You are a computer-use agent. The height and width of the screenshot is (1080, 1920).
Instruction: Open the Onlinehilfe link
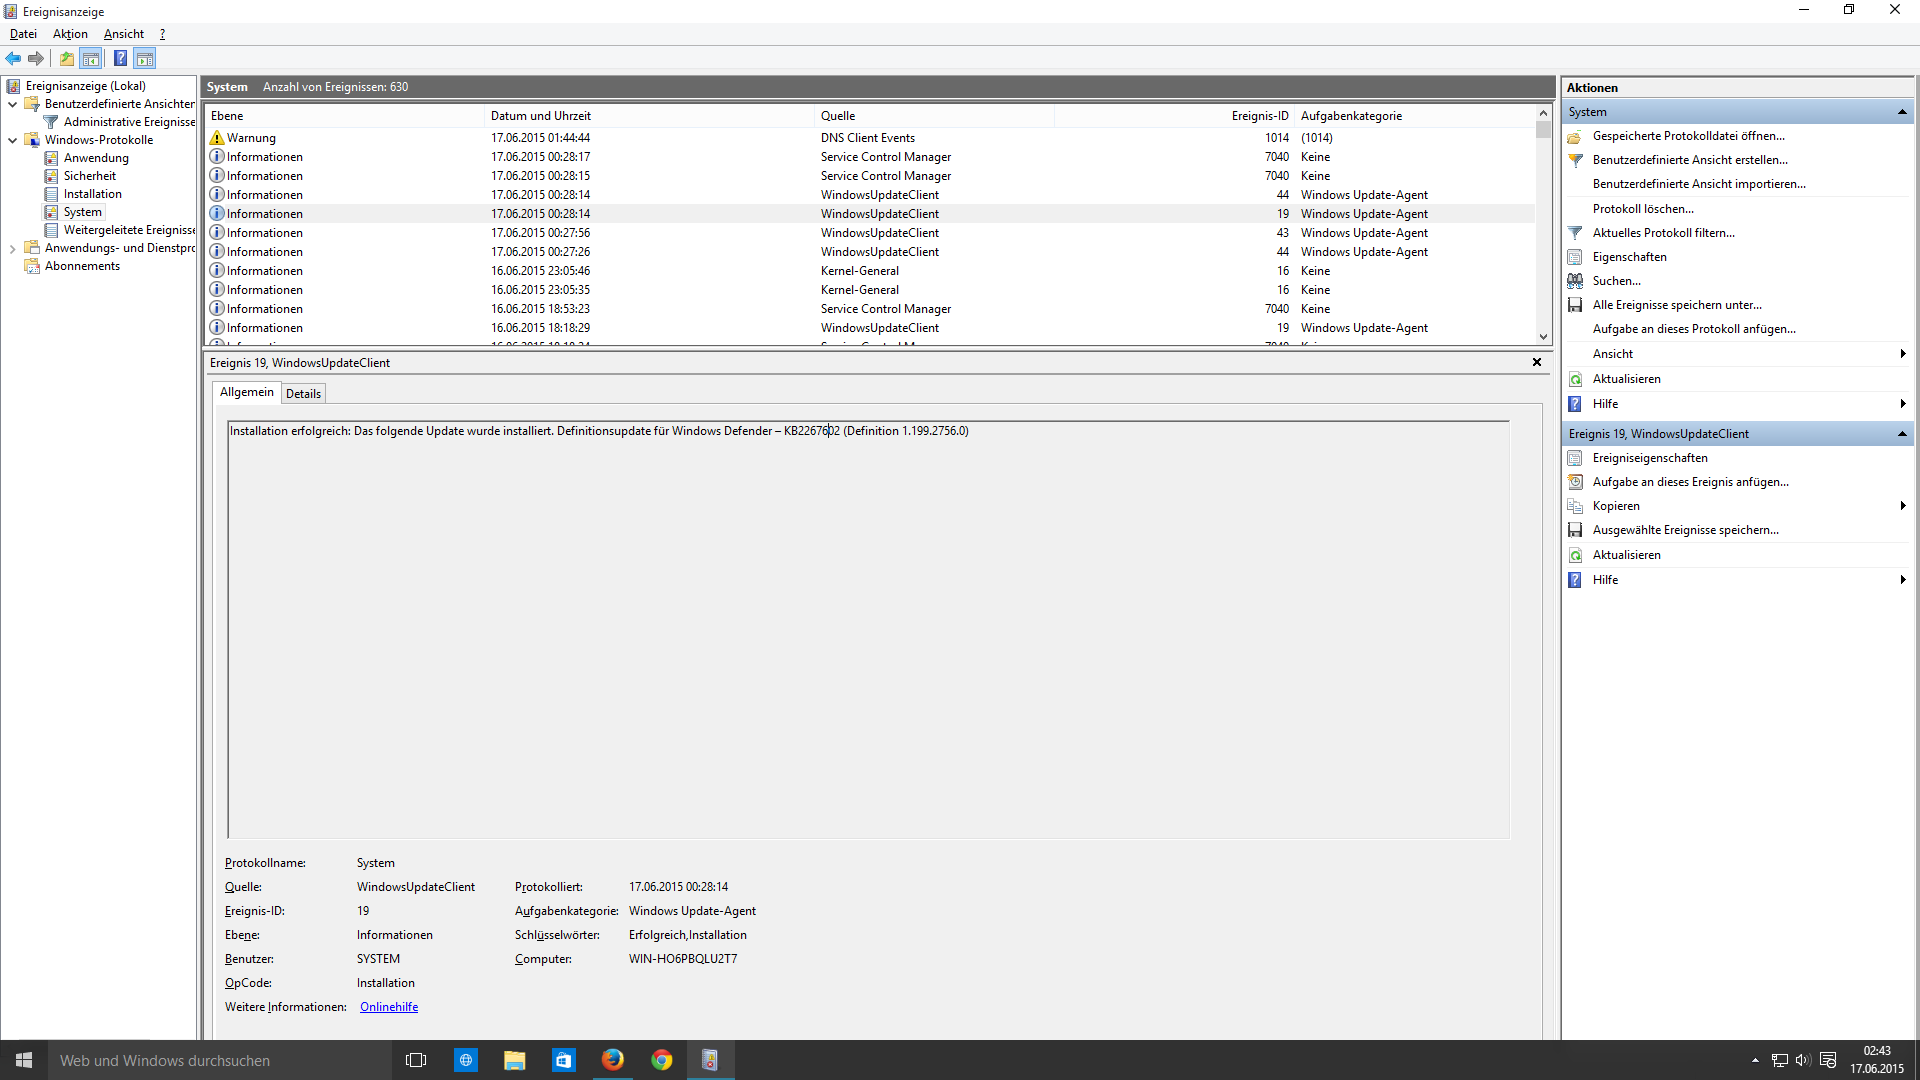(389, 1007)
